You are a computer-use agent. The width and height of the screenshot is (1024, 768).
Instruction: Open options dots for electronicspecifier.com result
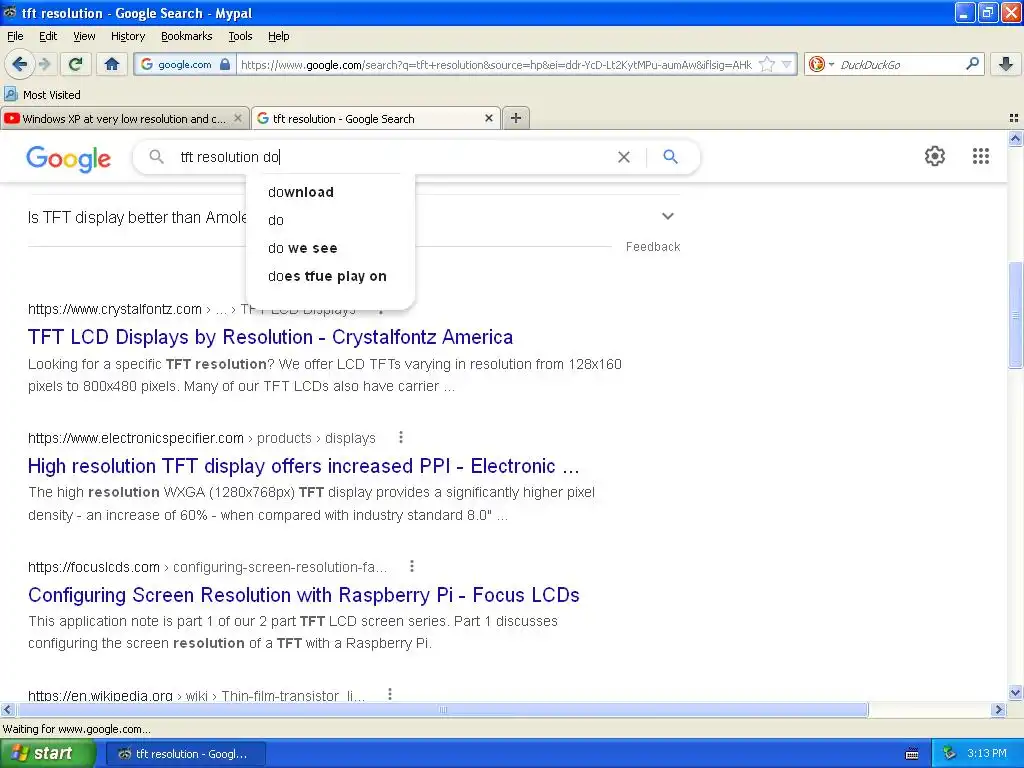[x=401, y=438]
